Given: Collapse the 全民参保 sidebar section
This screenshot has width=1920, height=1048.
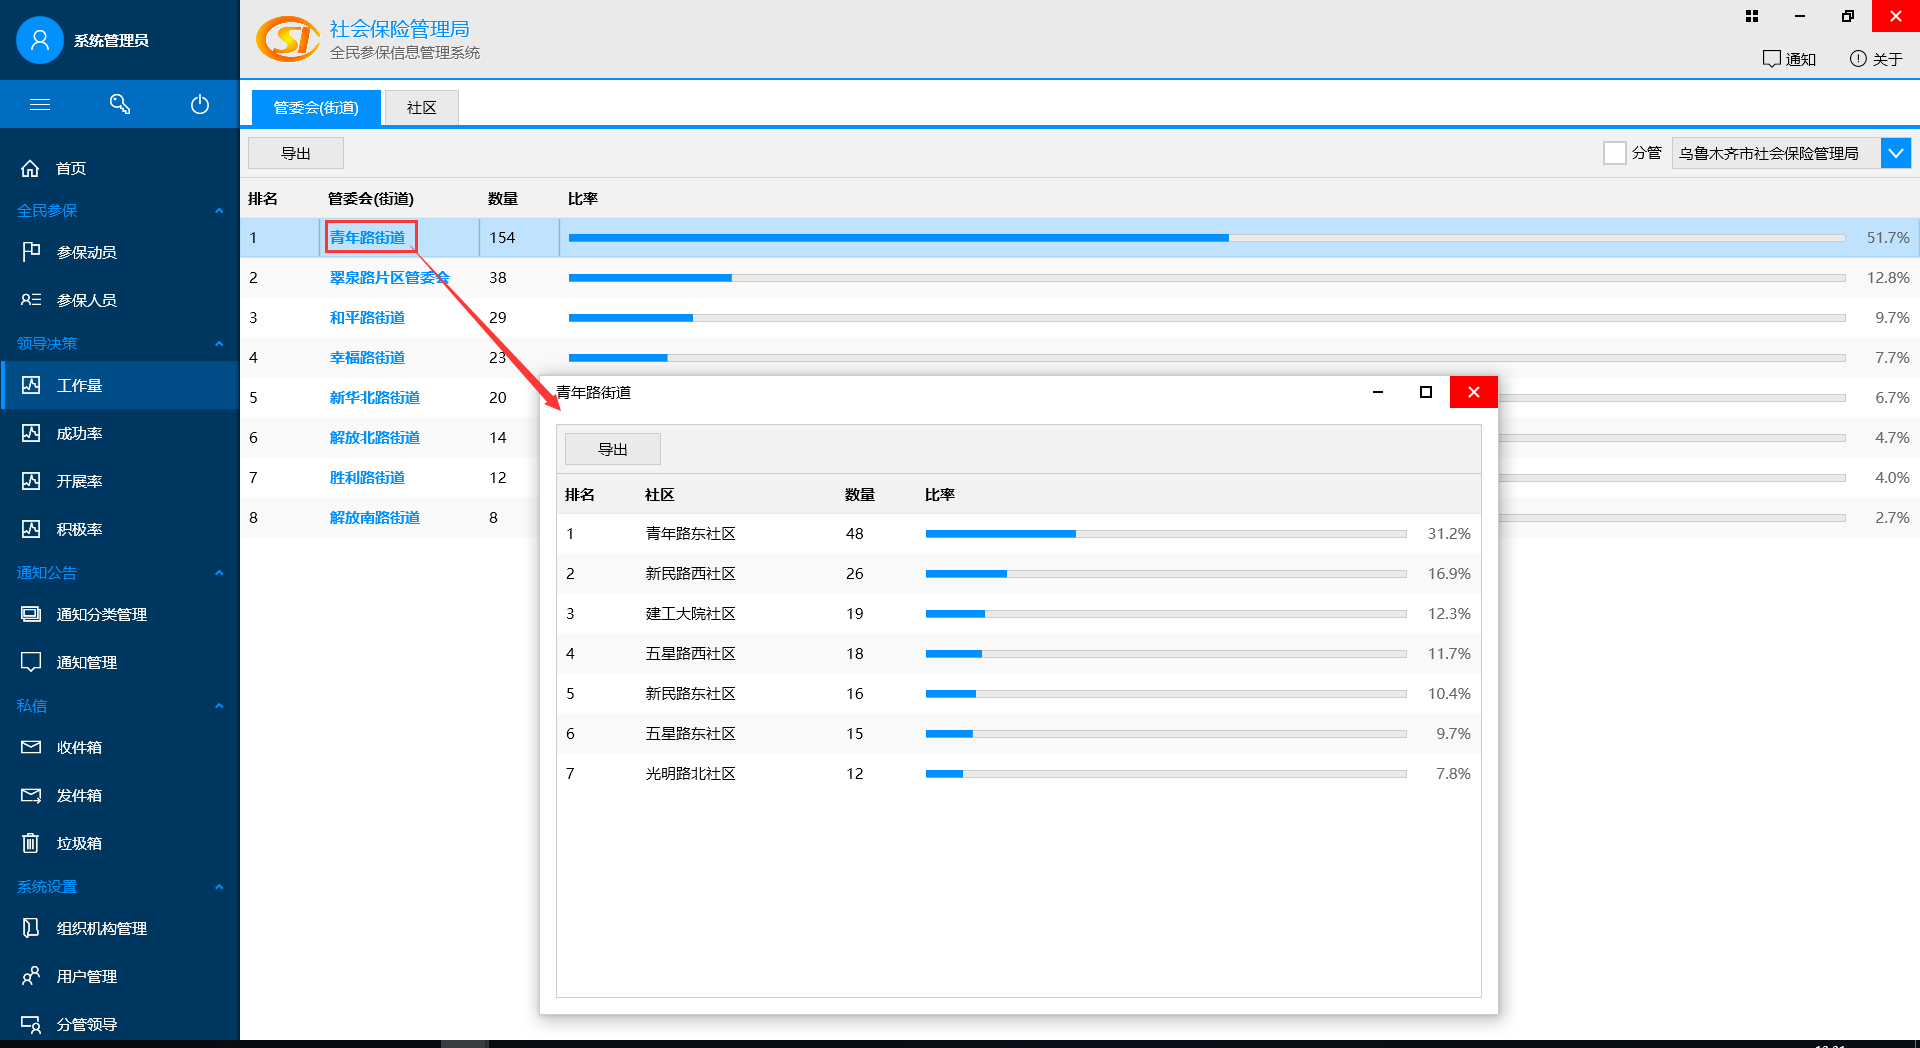Looking at the screenshot, I should click(x=218, y=211).
